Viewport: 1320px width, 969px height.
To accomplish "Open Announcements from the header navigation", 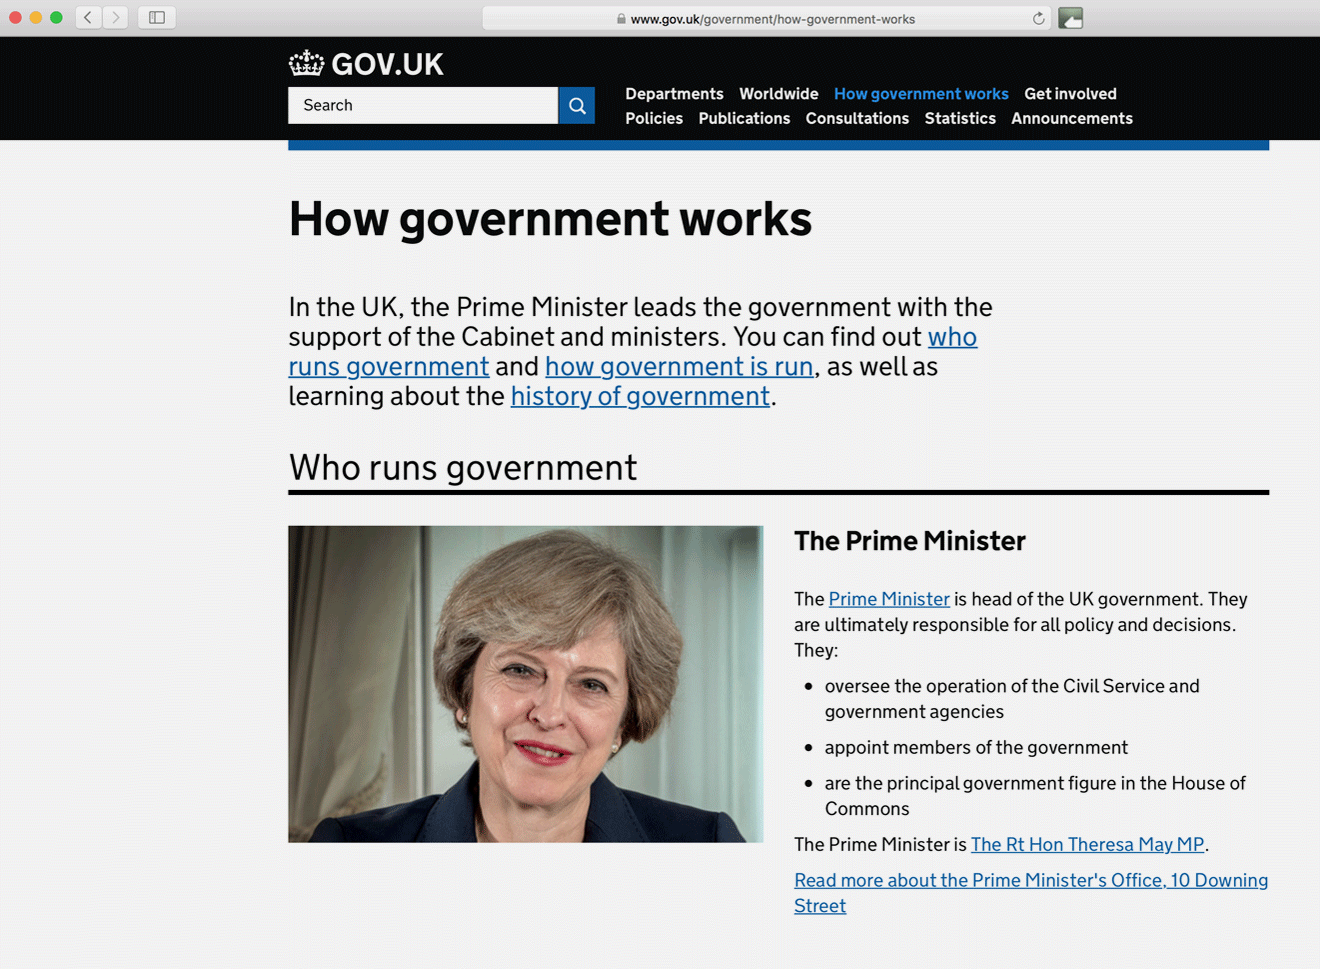I will 1071,119.
